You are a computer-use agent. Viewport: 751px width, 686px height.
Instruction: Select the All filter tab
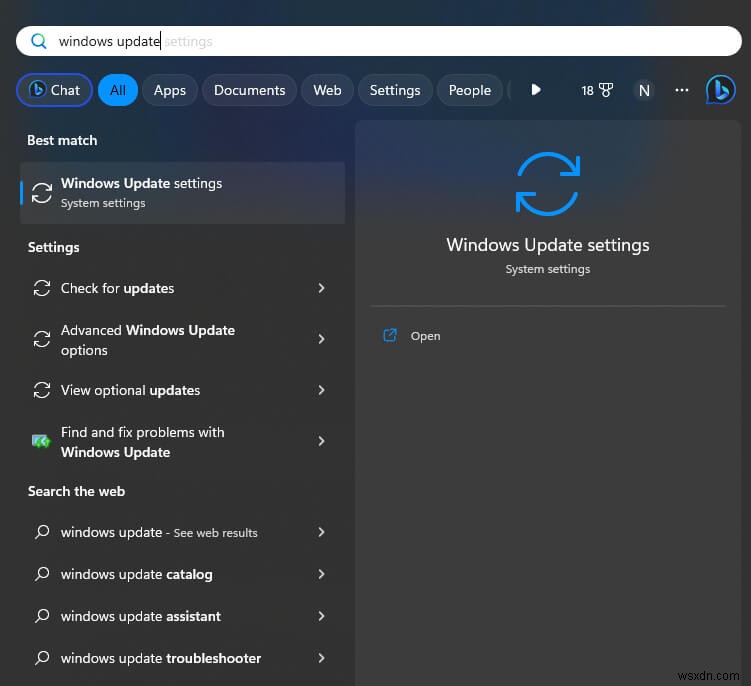click(x=118, y=90)
